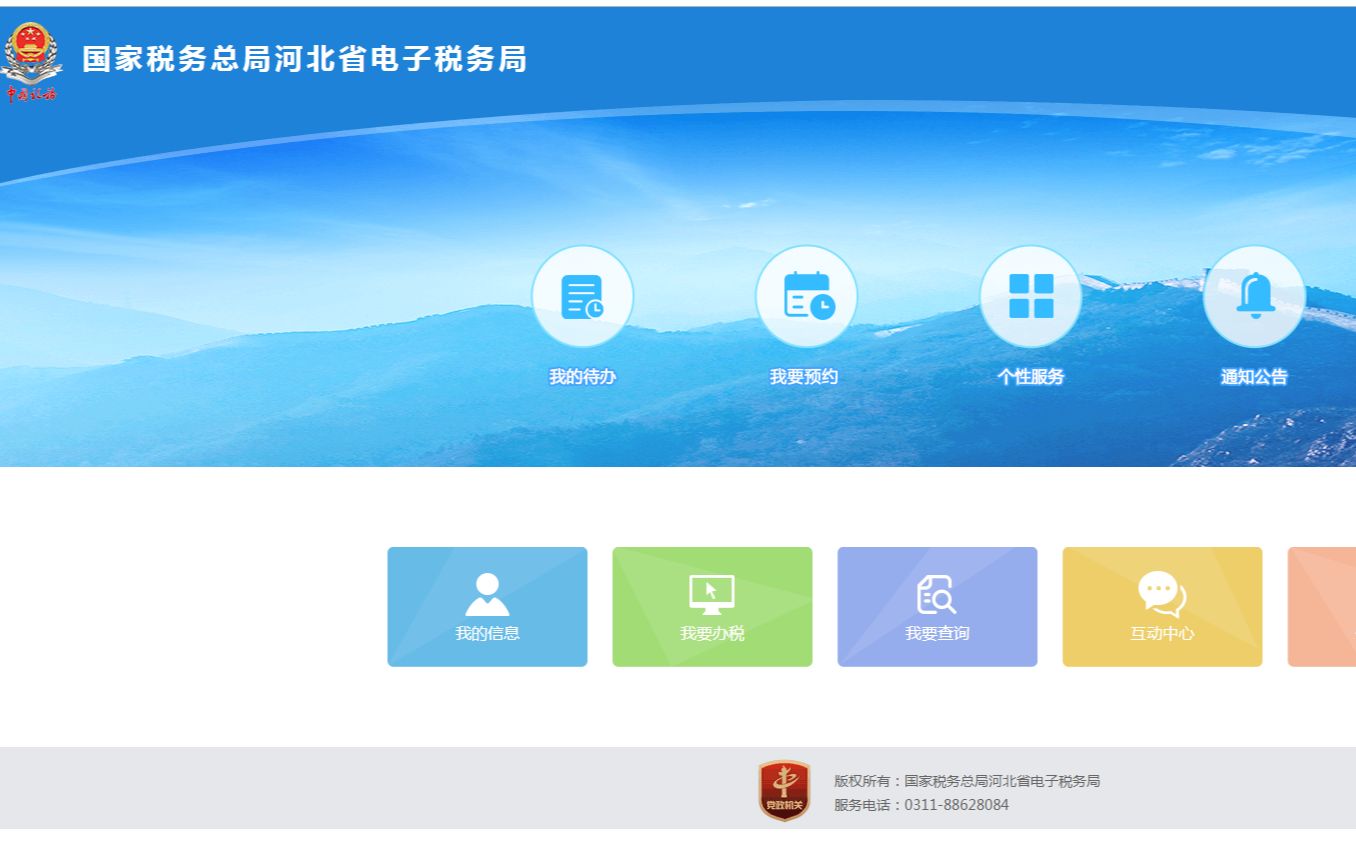This screenshot has width=1356, height=847.
Task: Open the blue 我的信息 tile
Action: pyautogui.click(x=487, y=605)
